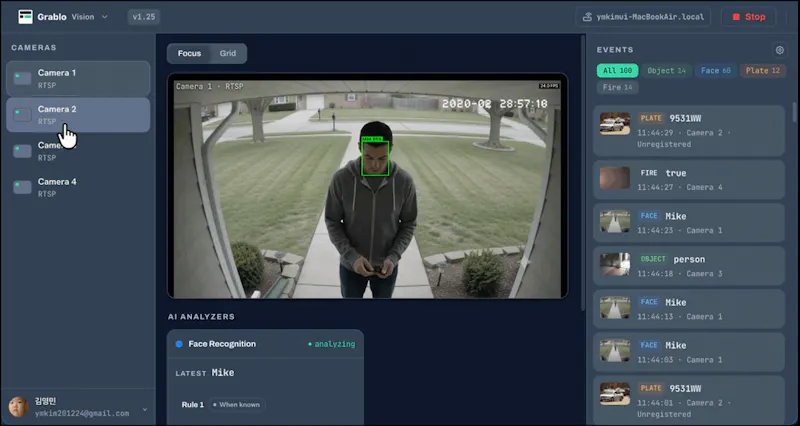Screen dimensions: 800x426
Task: Open the Mike 11:44:03 event thumbnail
Action: (615, 350)
